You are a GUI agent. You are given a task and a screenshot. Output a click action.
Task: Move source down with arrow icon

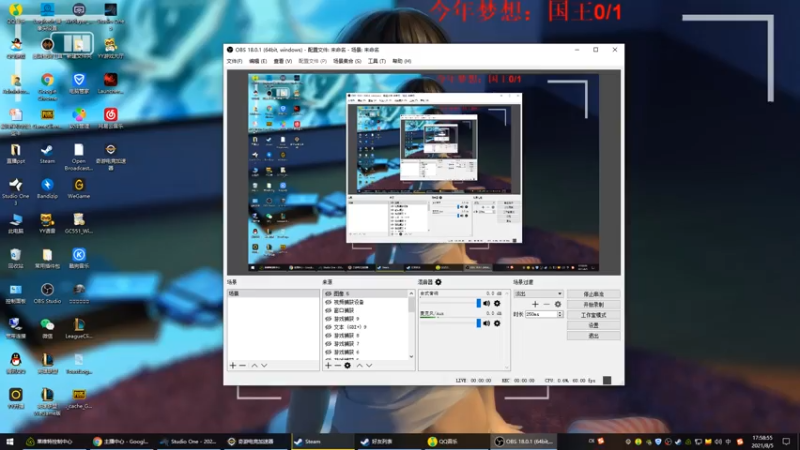(x=369, y=366)
